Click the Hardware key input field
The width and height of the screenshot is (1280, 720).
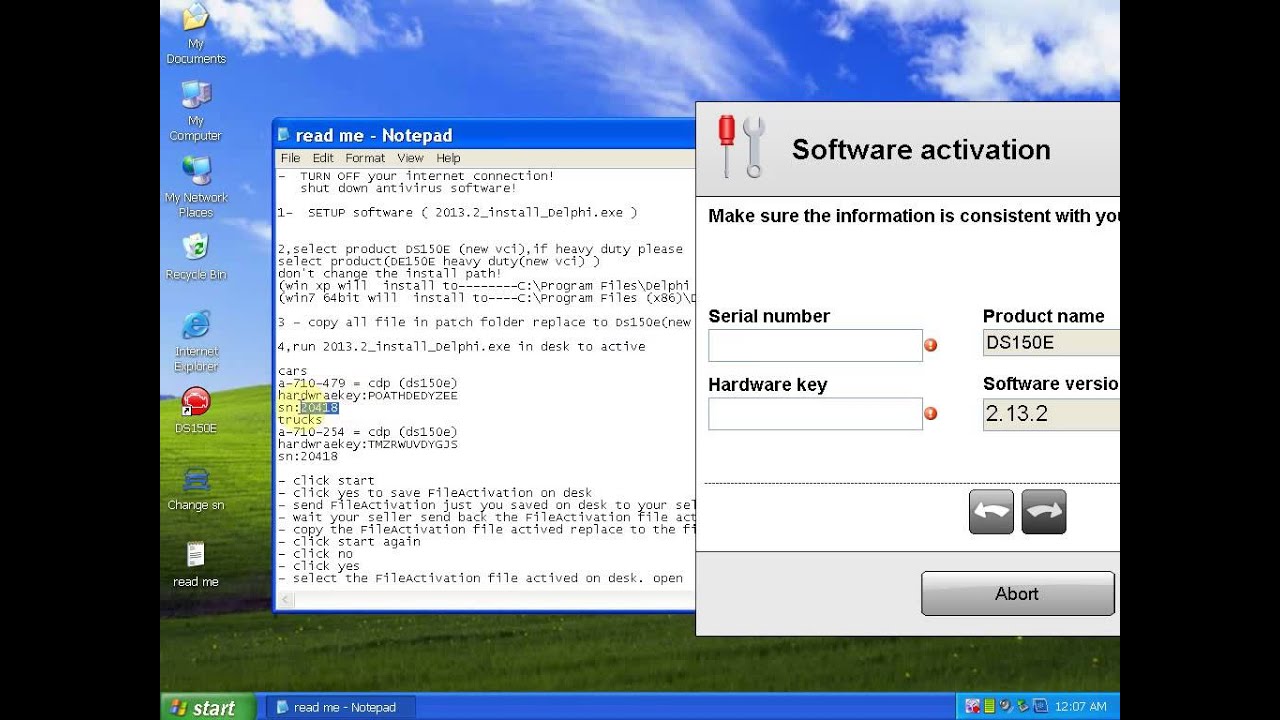(x=815, y=413)
